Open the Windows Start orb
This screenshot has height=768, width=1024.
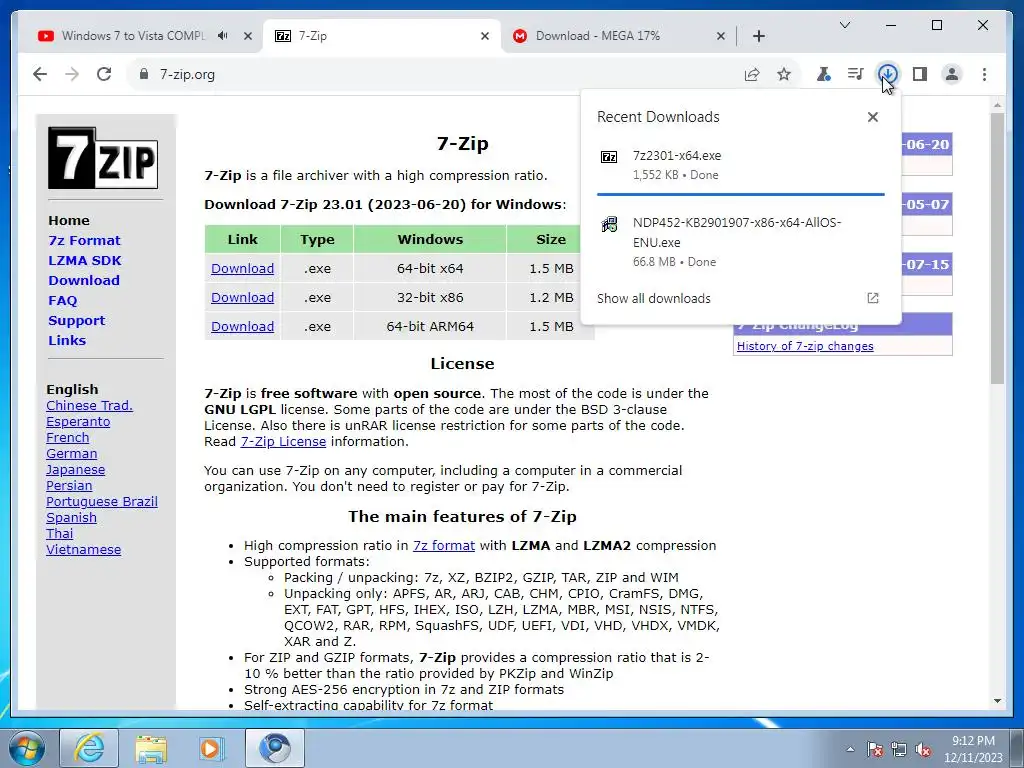pyautogui.click(x=27, y=748)
